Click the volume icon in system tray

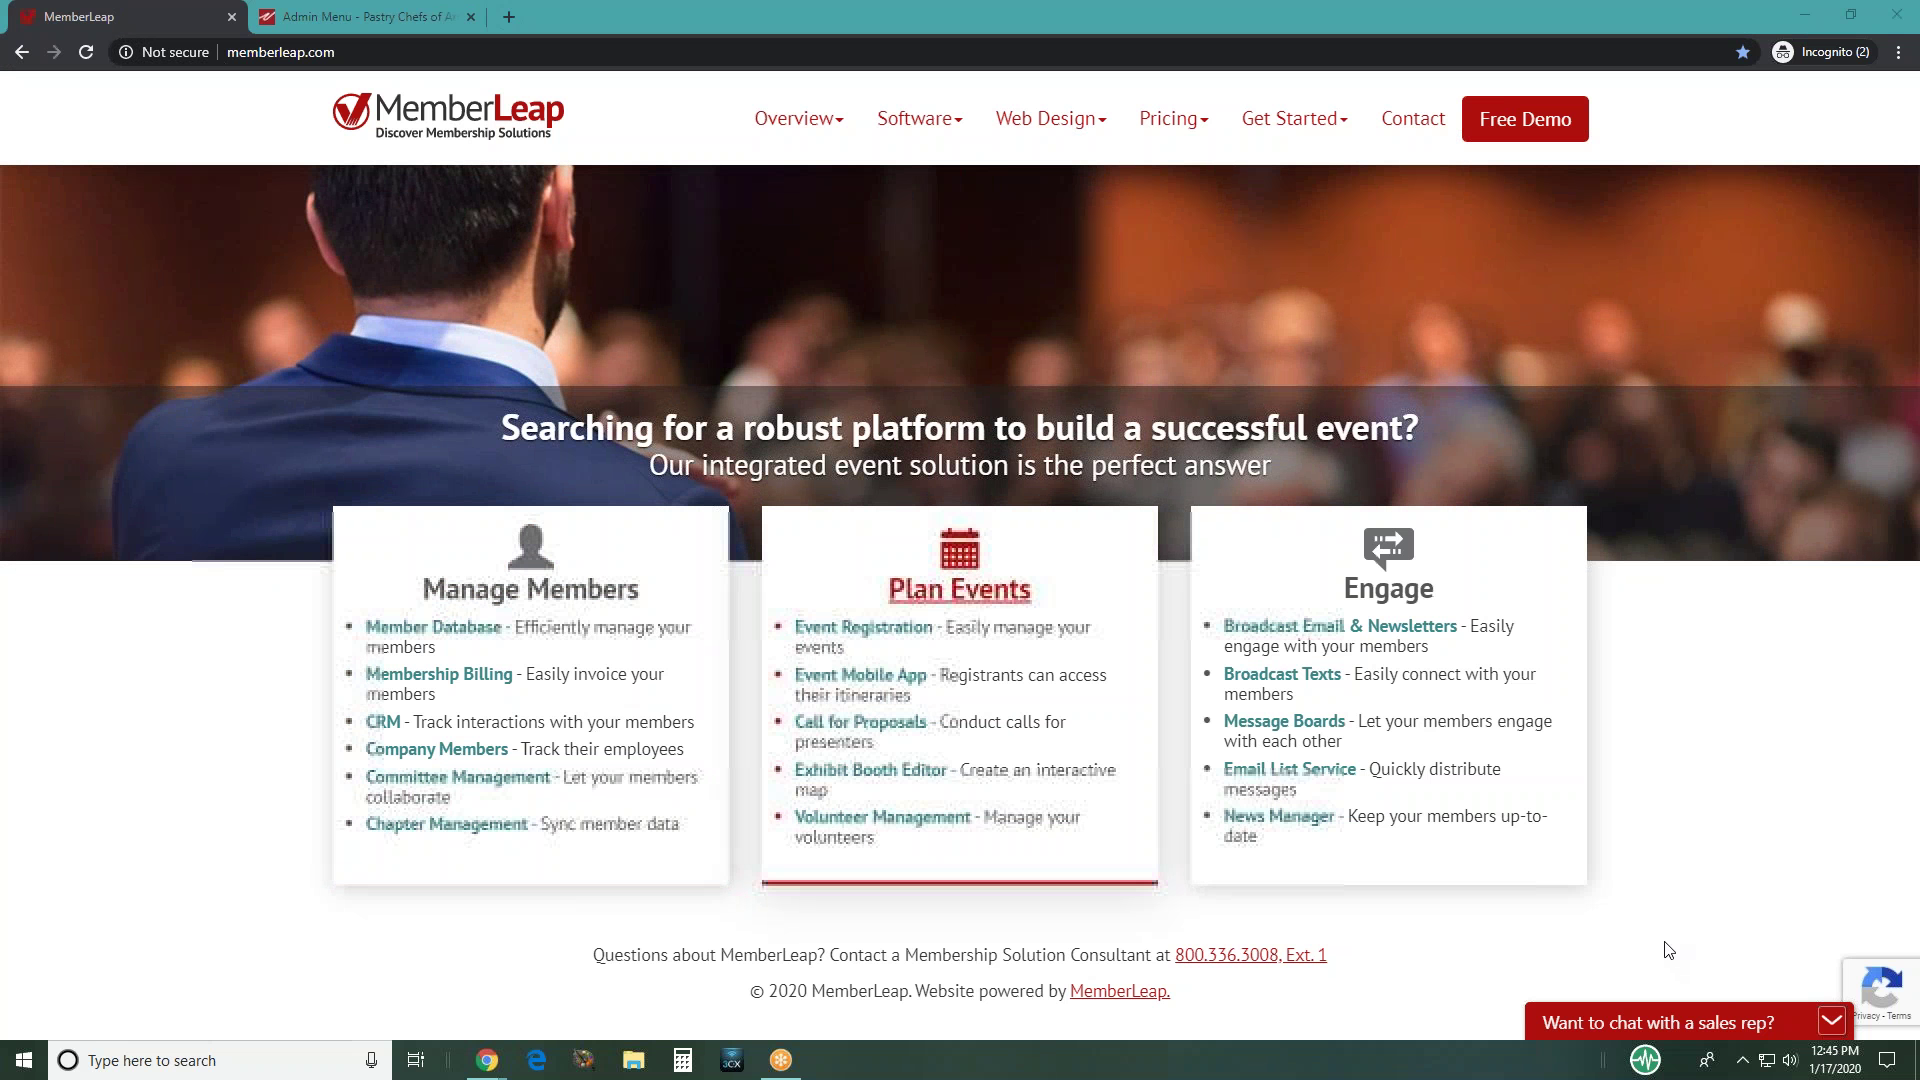[x=1790, y=1060]
